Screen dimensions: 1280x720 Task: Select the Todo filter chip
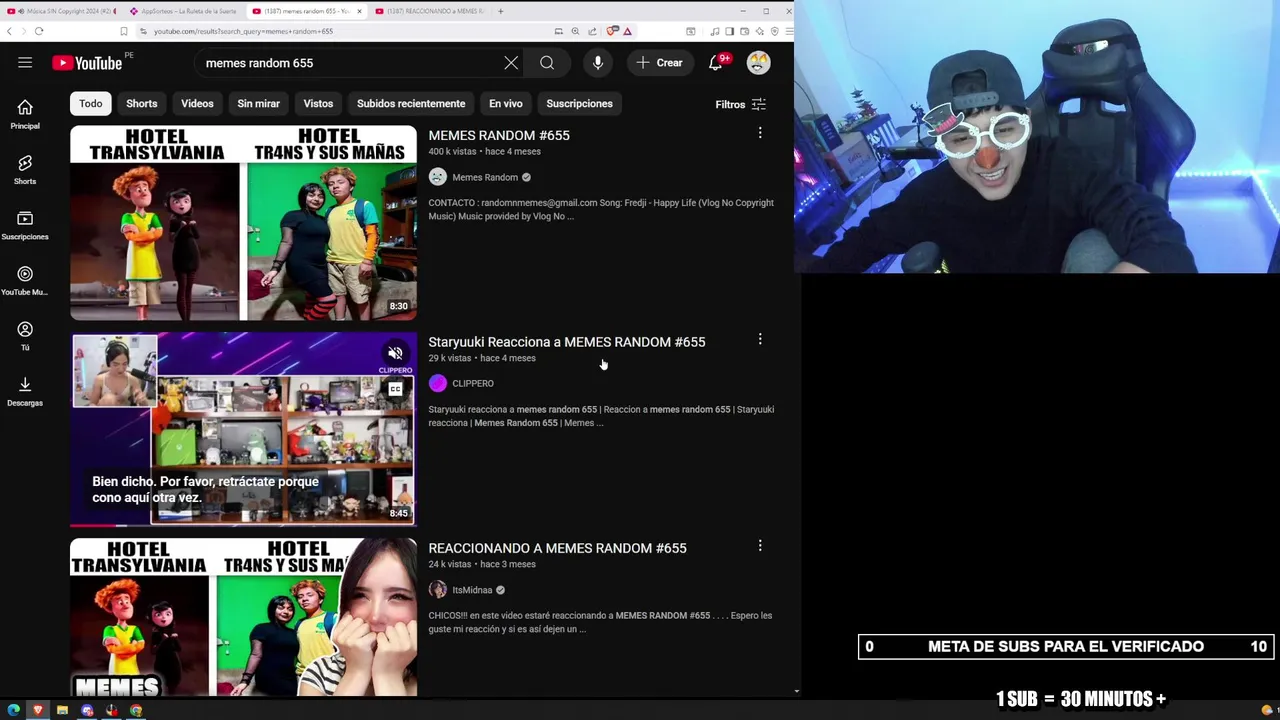point(91,104)
